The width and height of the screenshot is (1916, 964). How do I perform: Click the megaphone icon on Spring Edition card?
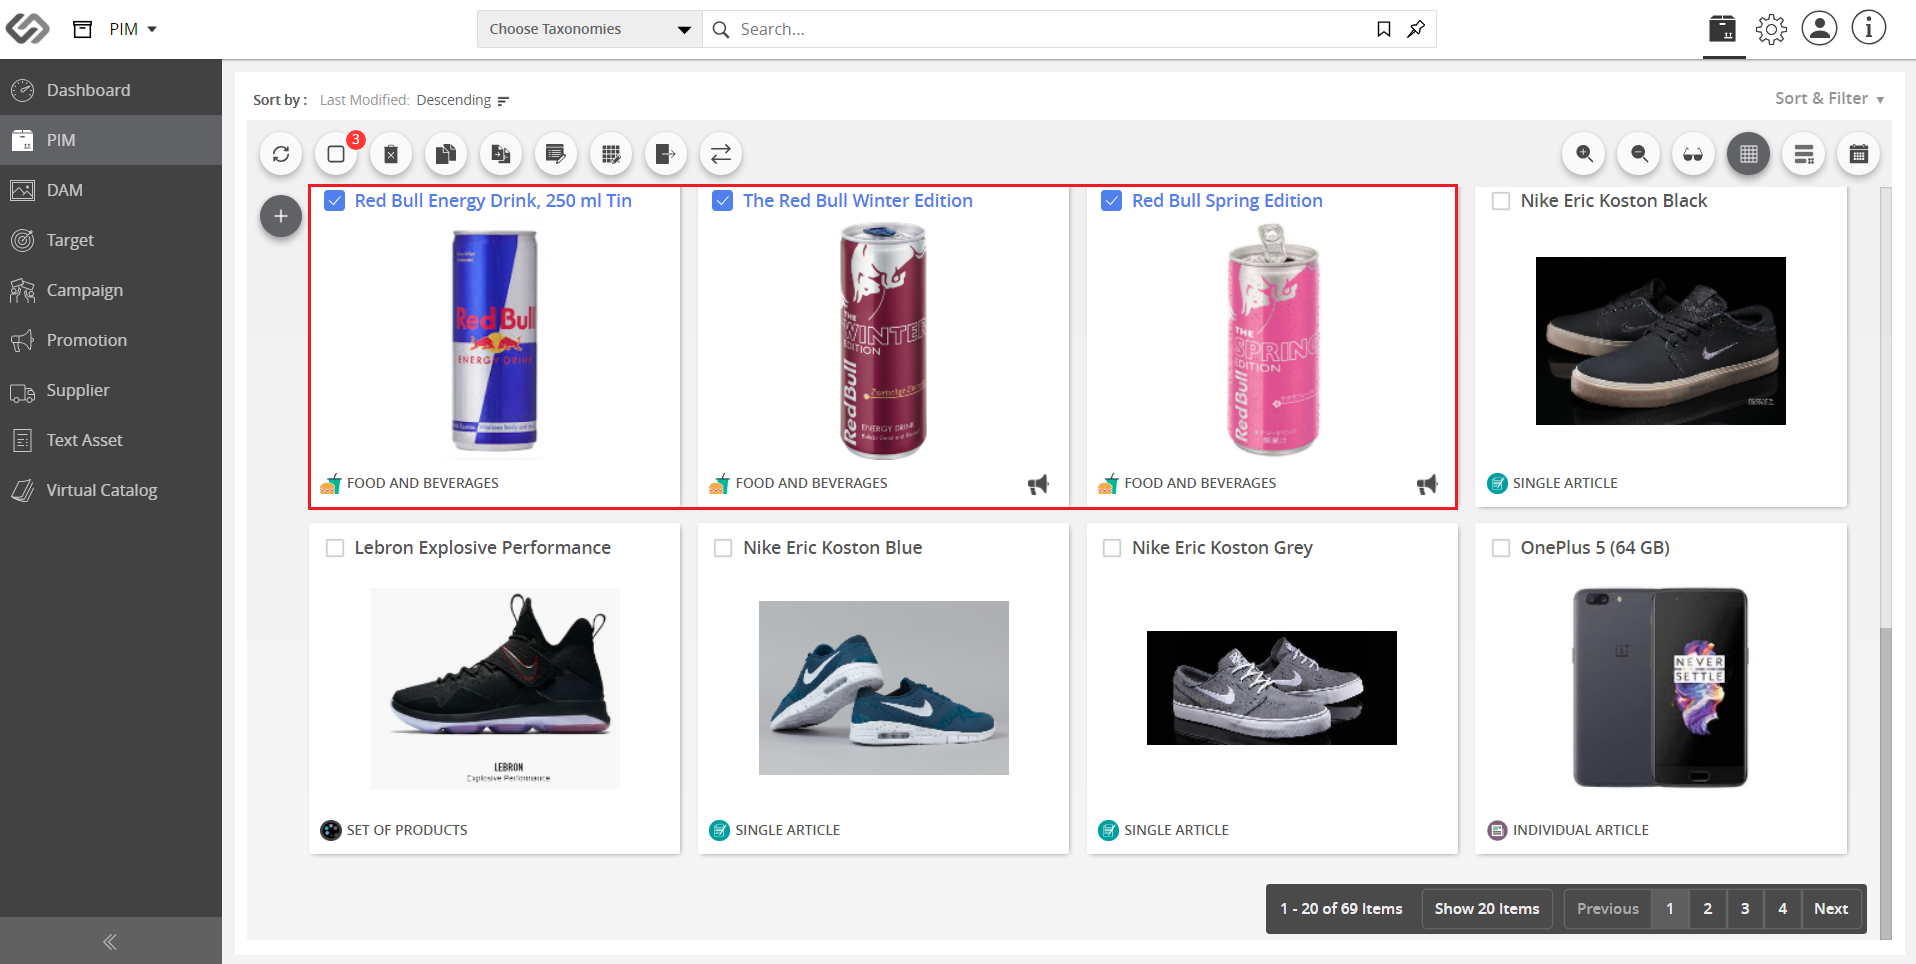tap(1427, 484)
